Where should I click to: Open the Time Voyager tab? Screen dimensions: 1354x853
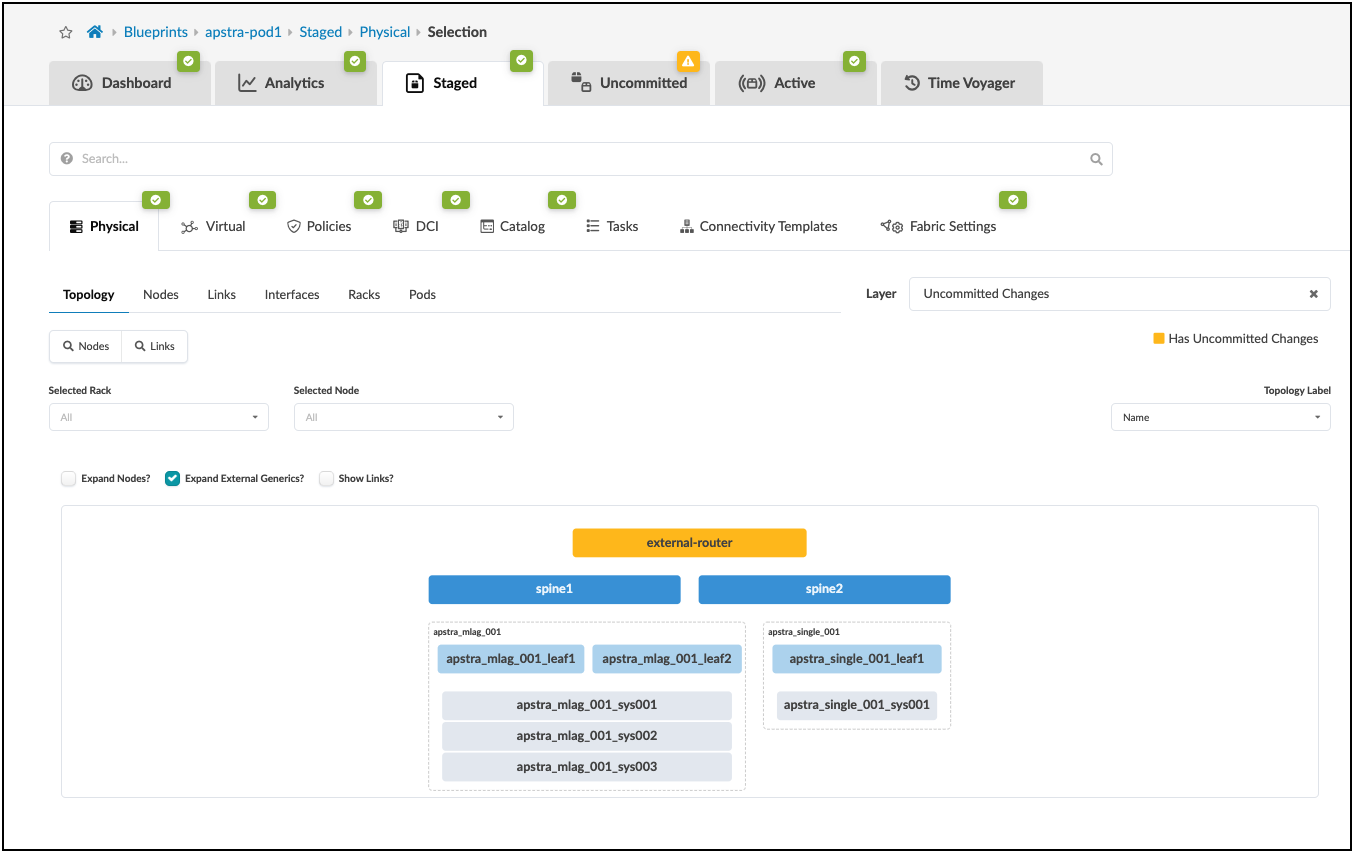[960, 83]
